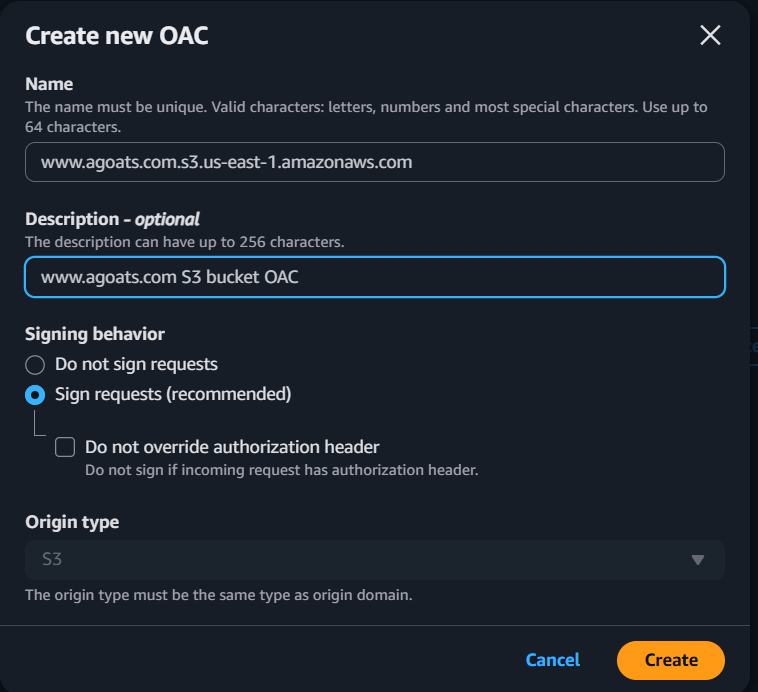Viewport: 758px width, 692px height.
Task: Click into the Description text field
Action: click(x=374, y=277)
